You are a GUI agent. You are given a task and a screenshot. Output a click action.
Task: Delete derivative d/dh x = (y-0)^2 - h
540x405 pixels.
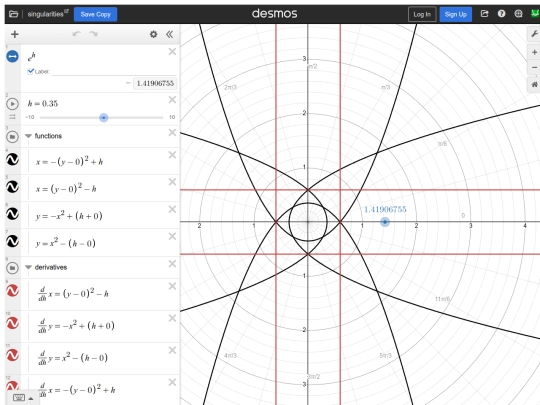click(x=172, y=287)
